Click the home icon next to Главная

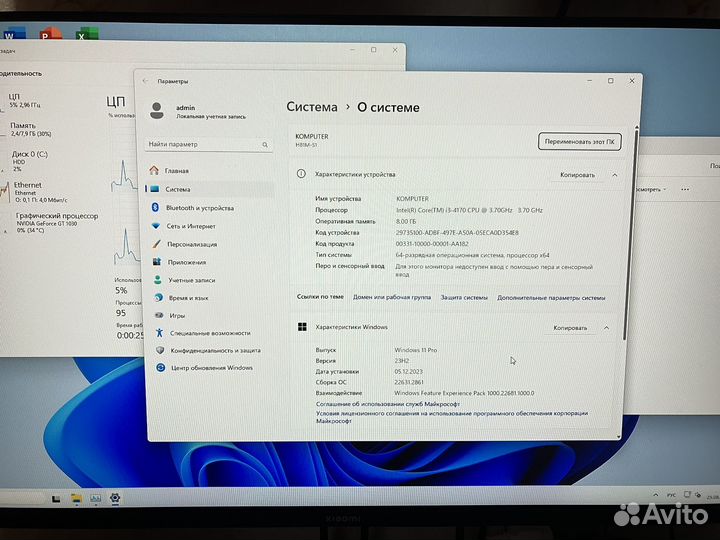coord(154,170)
